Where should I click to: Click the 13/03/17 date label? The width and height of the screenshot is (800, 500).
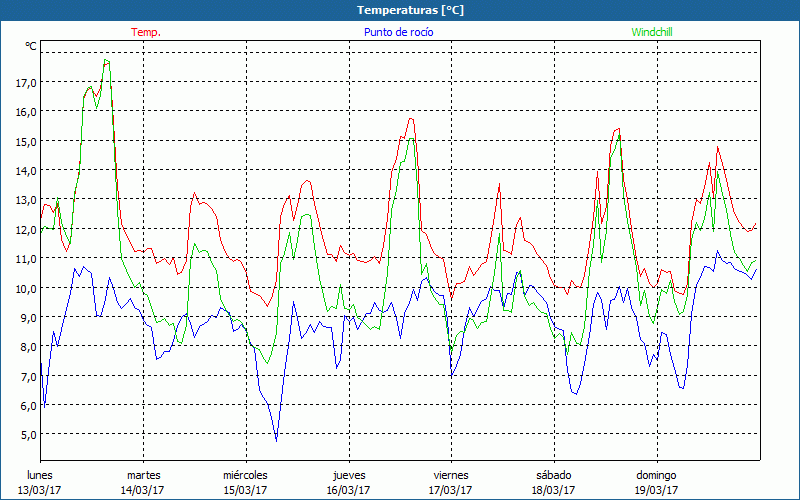[40, 490]
